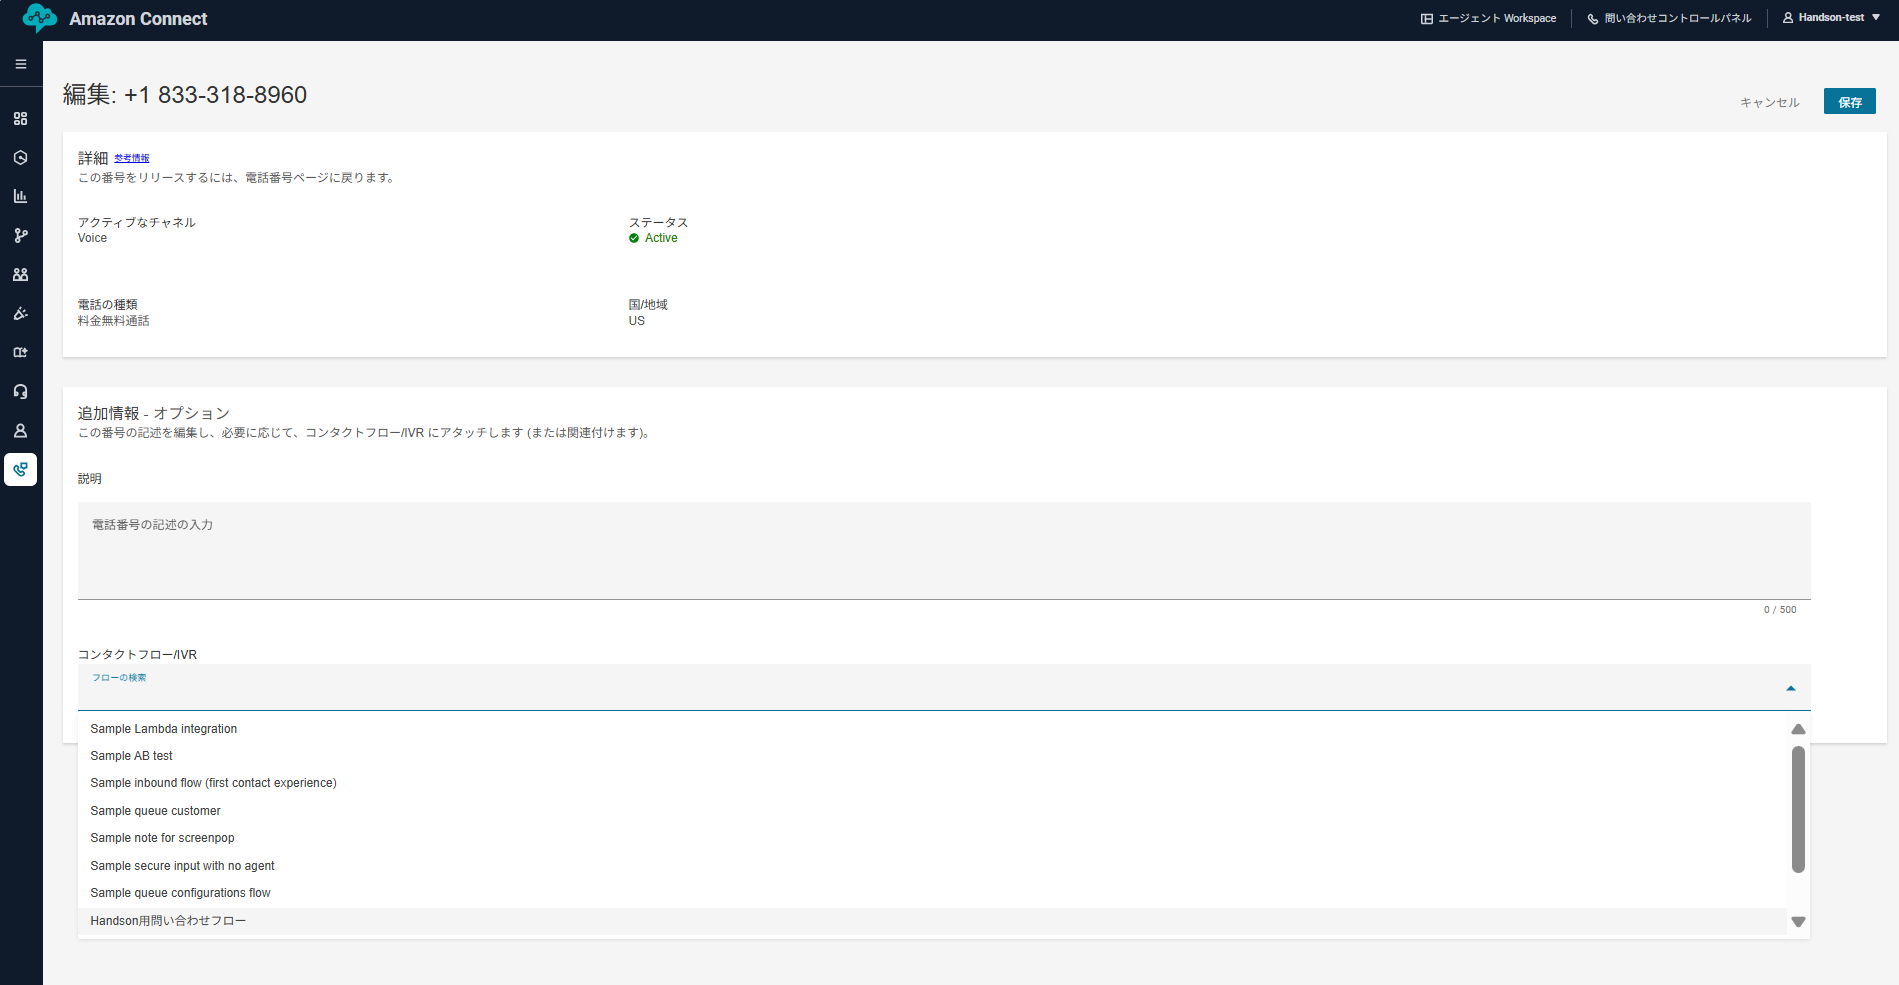Image resolution: width=1899 pixels, height=985 pixels.
Task: Click the 料金無料通話 phone type value
Action: (x=114, y=321)
